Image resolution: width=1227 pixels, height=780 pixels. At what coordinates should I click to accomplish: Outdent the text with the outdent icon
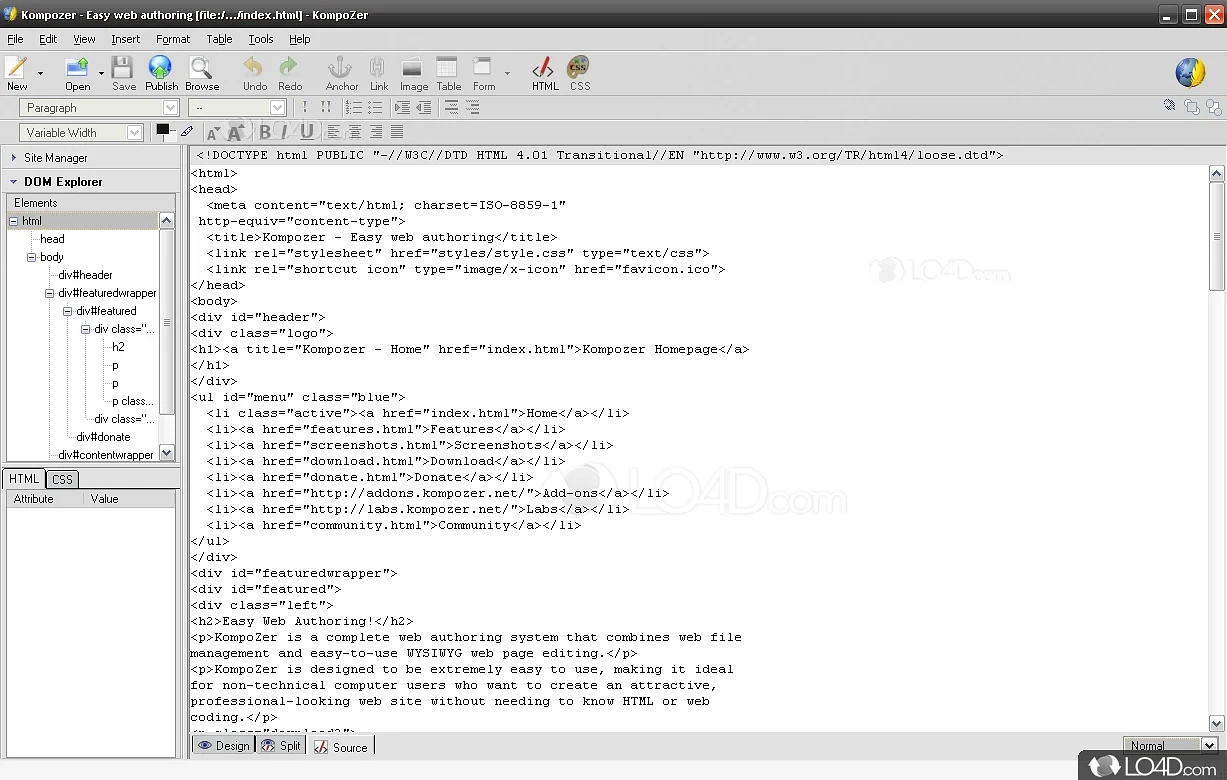423,107
